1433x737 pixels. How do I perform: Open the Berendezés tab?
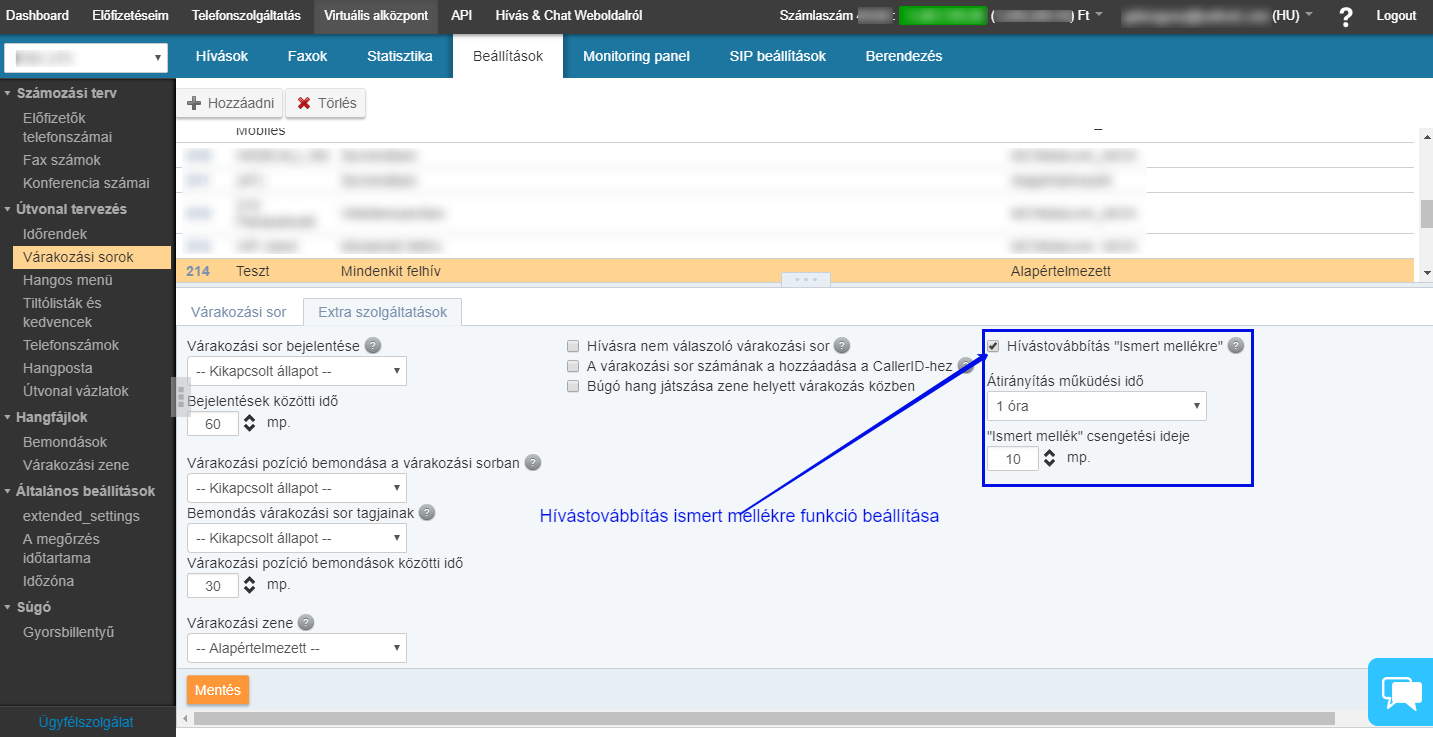(904, 56)
